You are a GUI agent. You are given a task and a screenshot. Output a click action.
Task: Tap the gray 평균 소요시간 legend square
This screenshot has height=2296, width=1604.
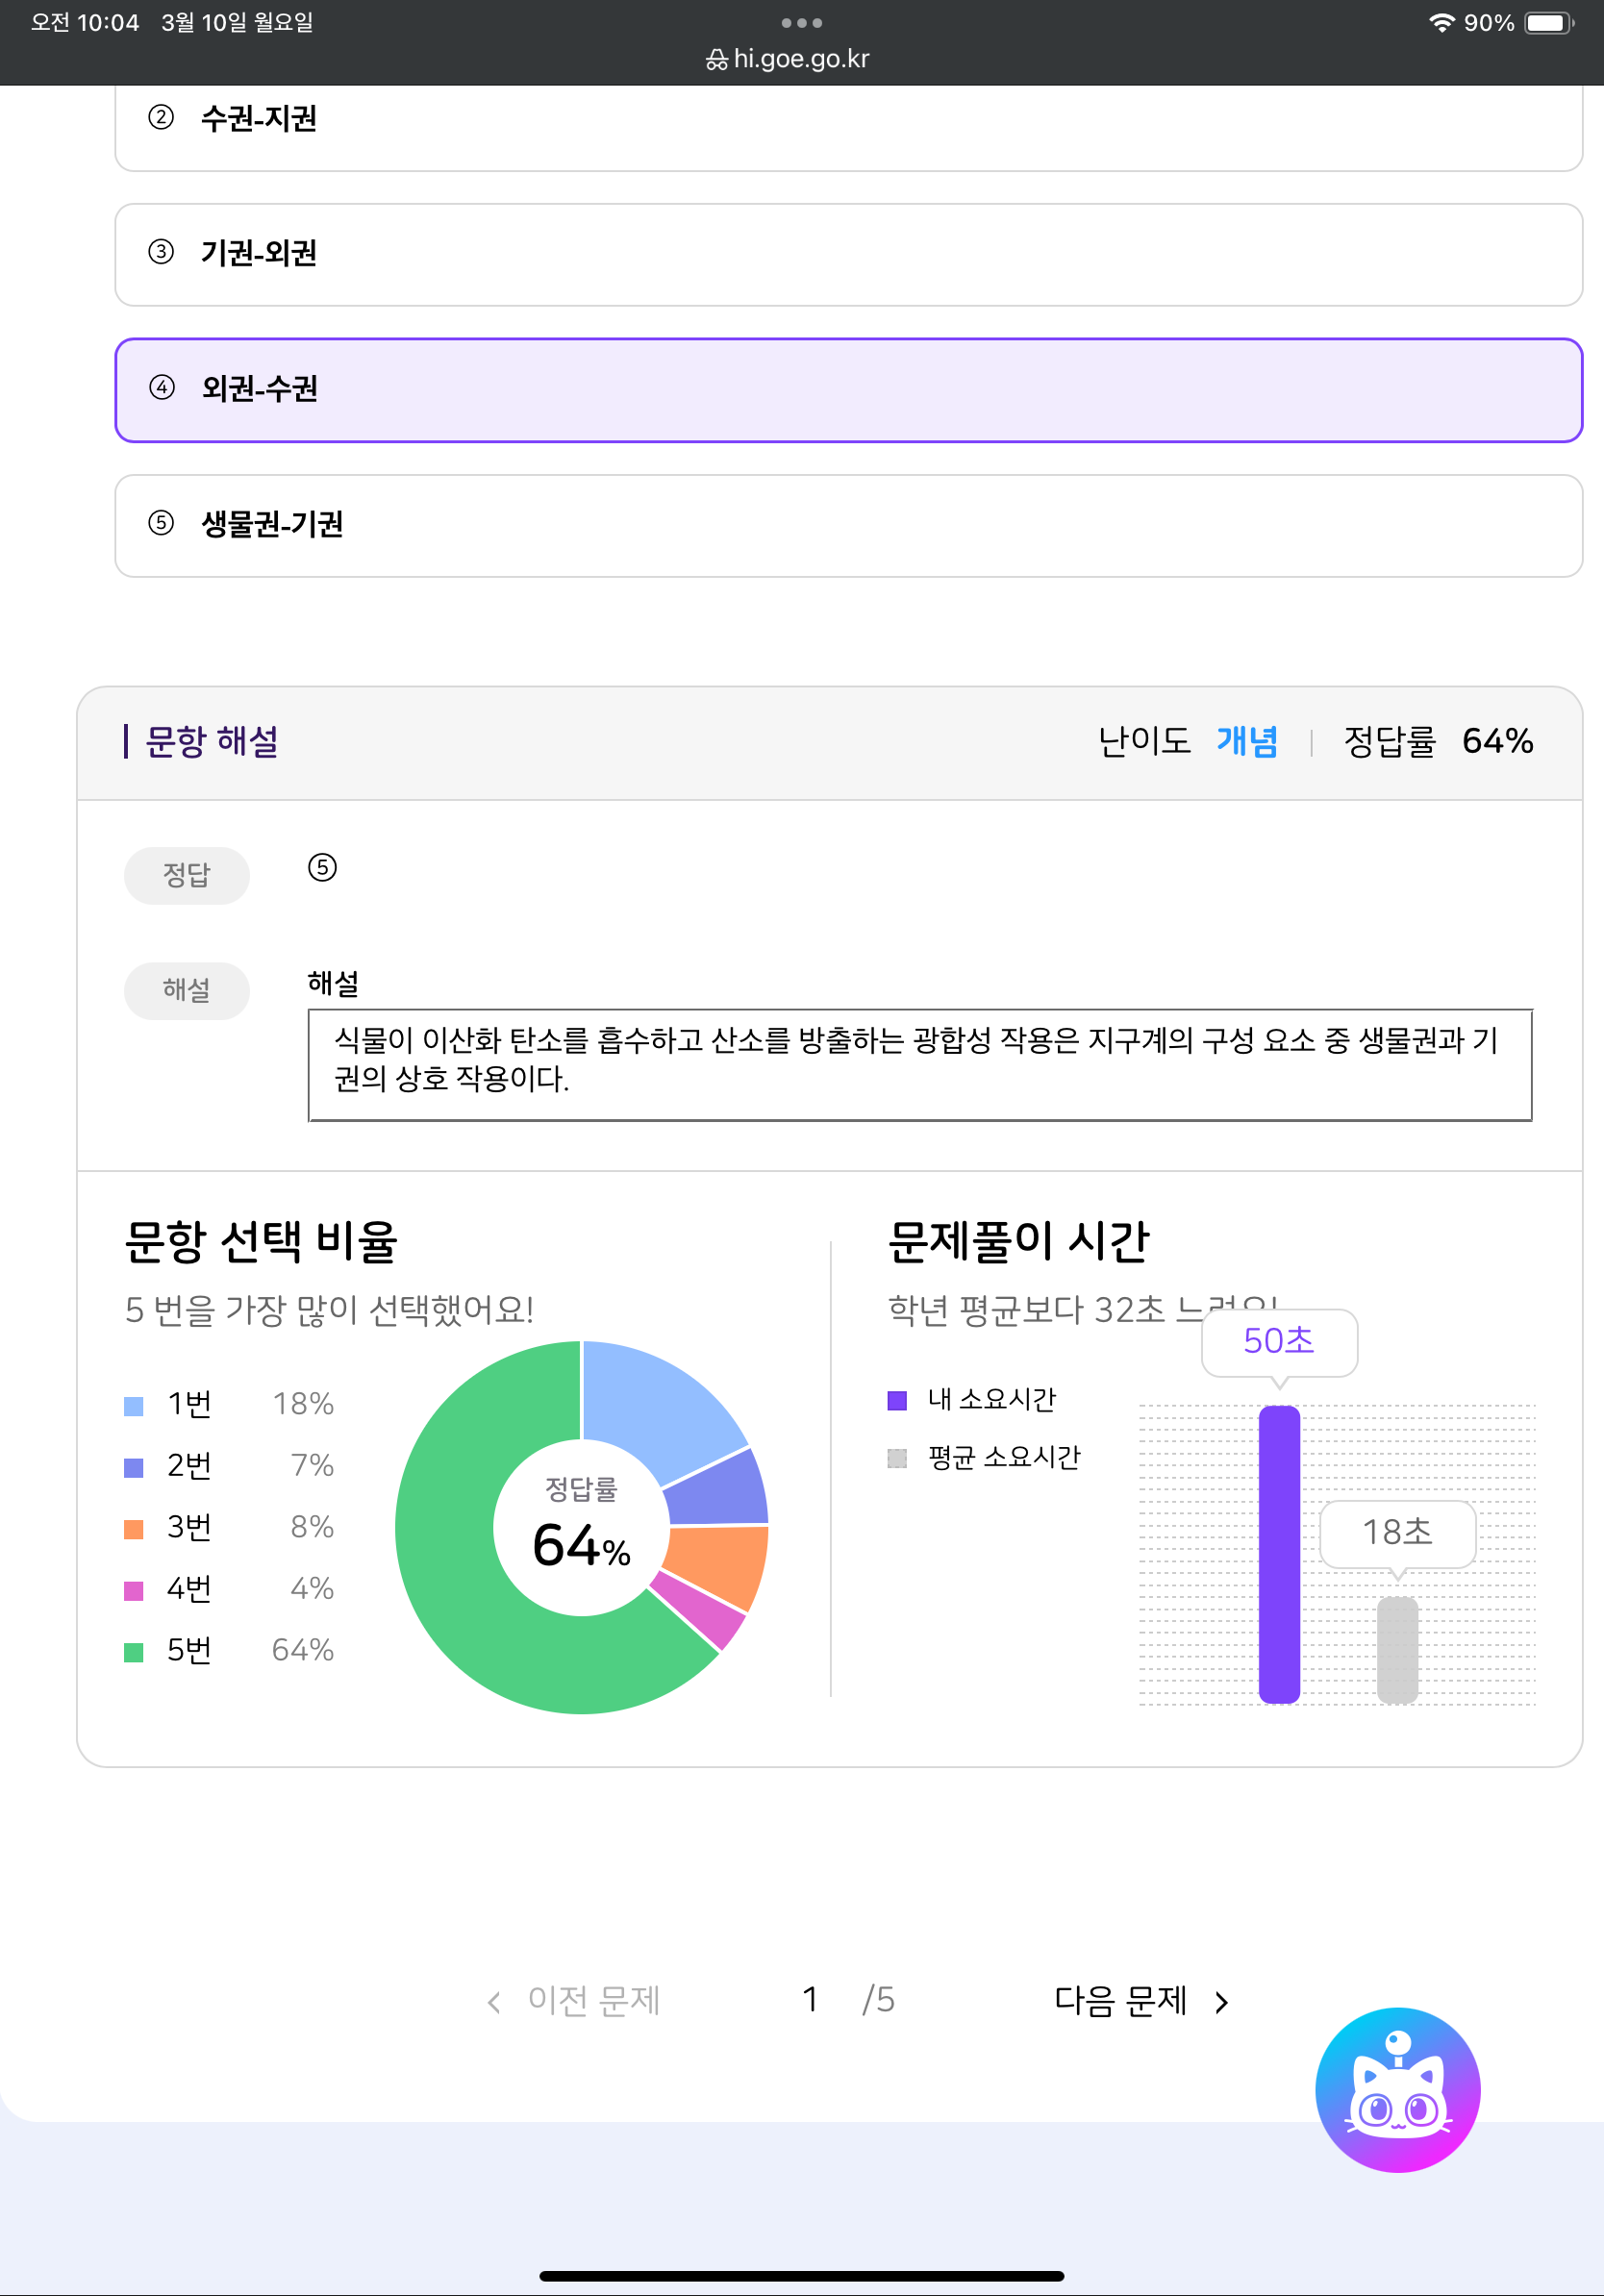point(897,1458)
